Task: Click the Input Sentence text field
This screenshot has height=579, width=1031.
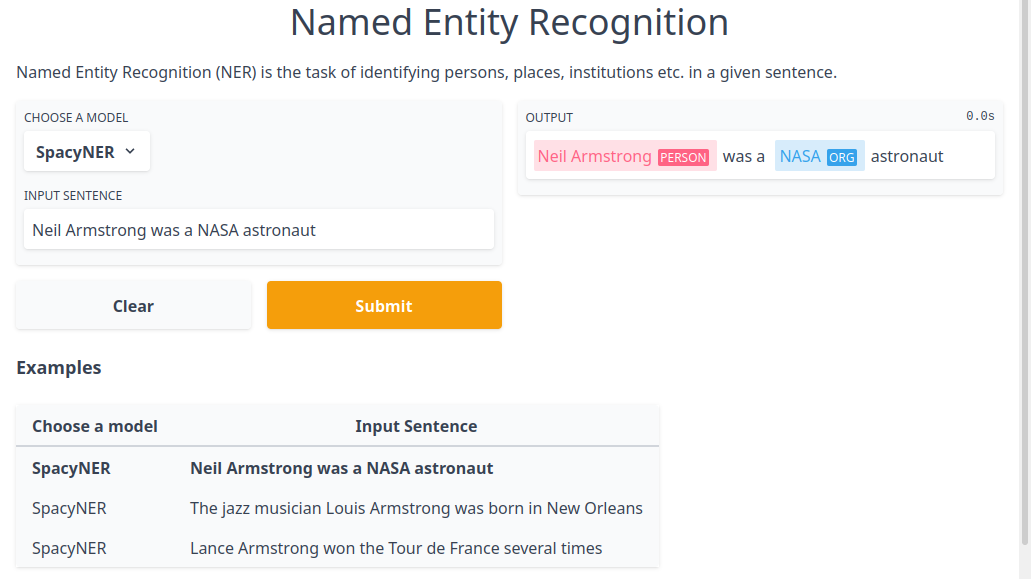Action: (x=258, y=229)
